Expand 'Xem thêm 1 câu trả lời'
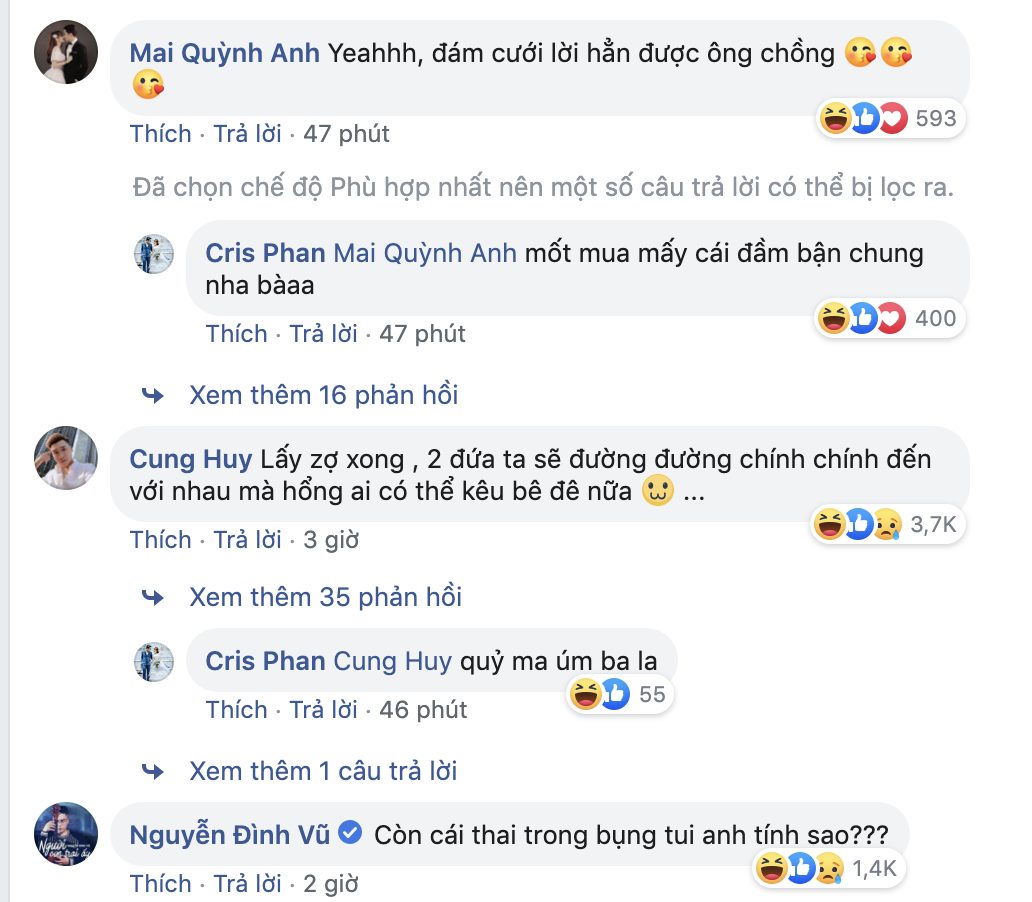Screen dimensions: 1032x902 pyautogui.click(x=322, y=771)
